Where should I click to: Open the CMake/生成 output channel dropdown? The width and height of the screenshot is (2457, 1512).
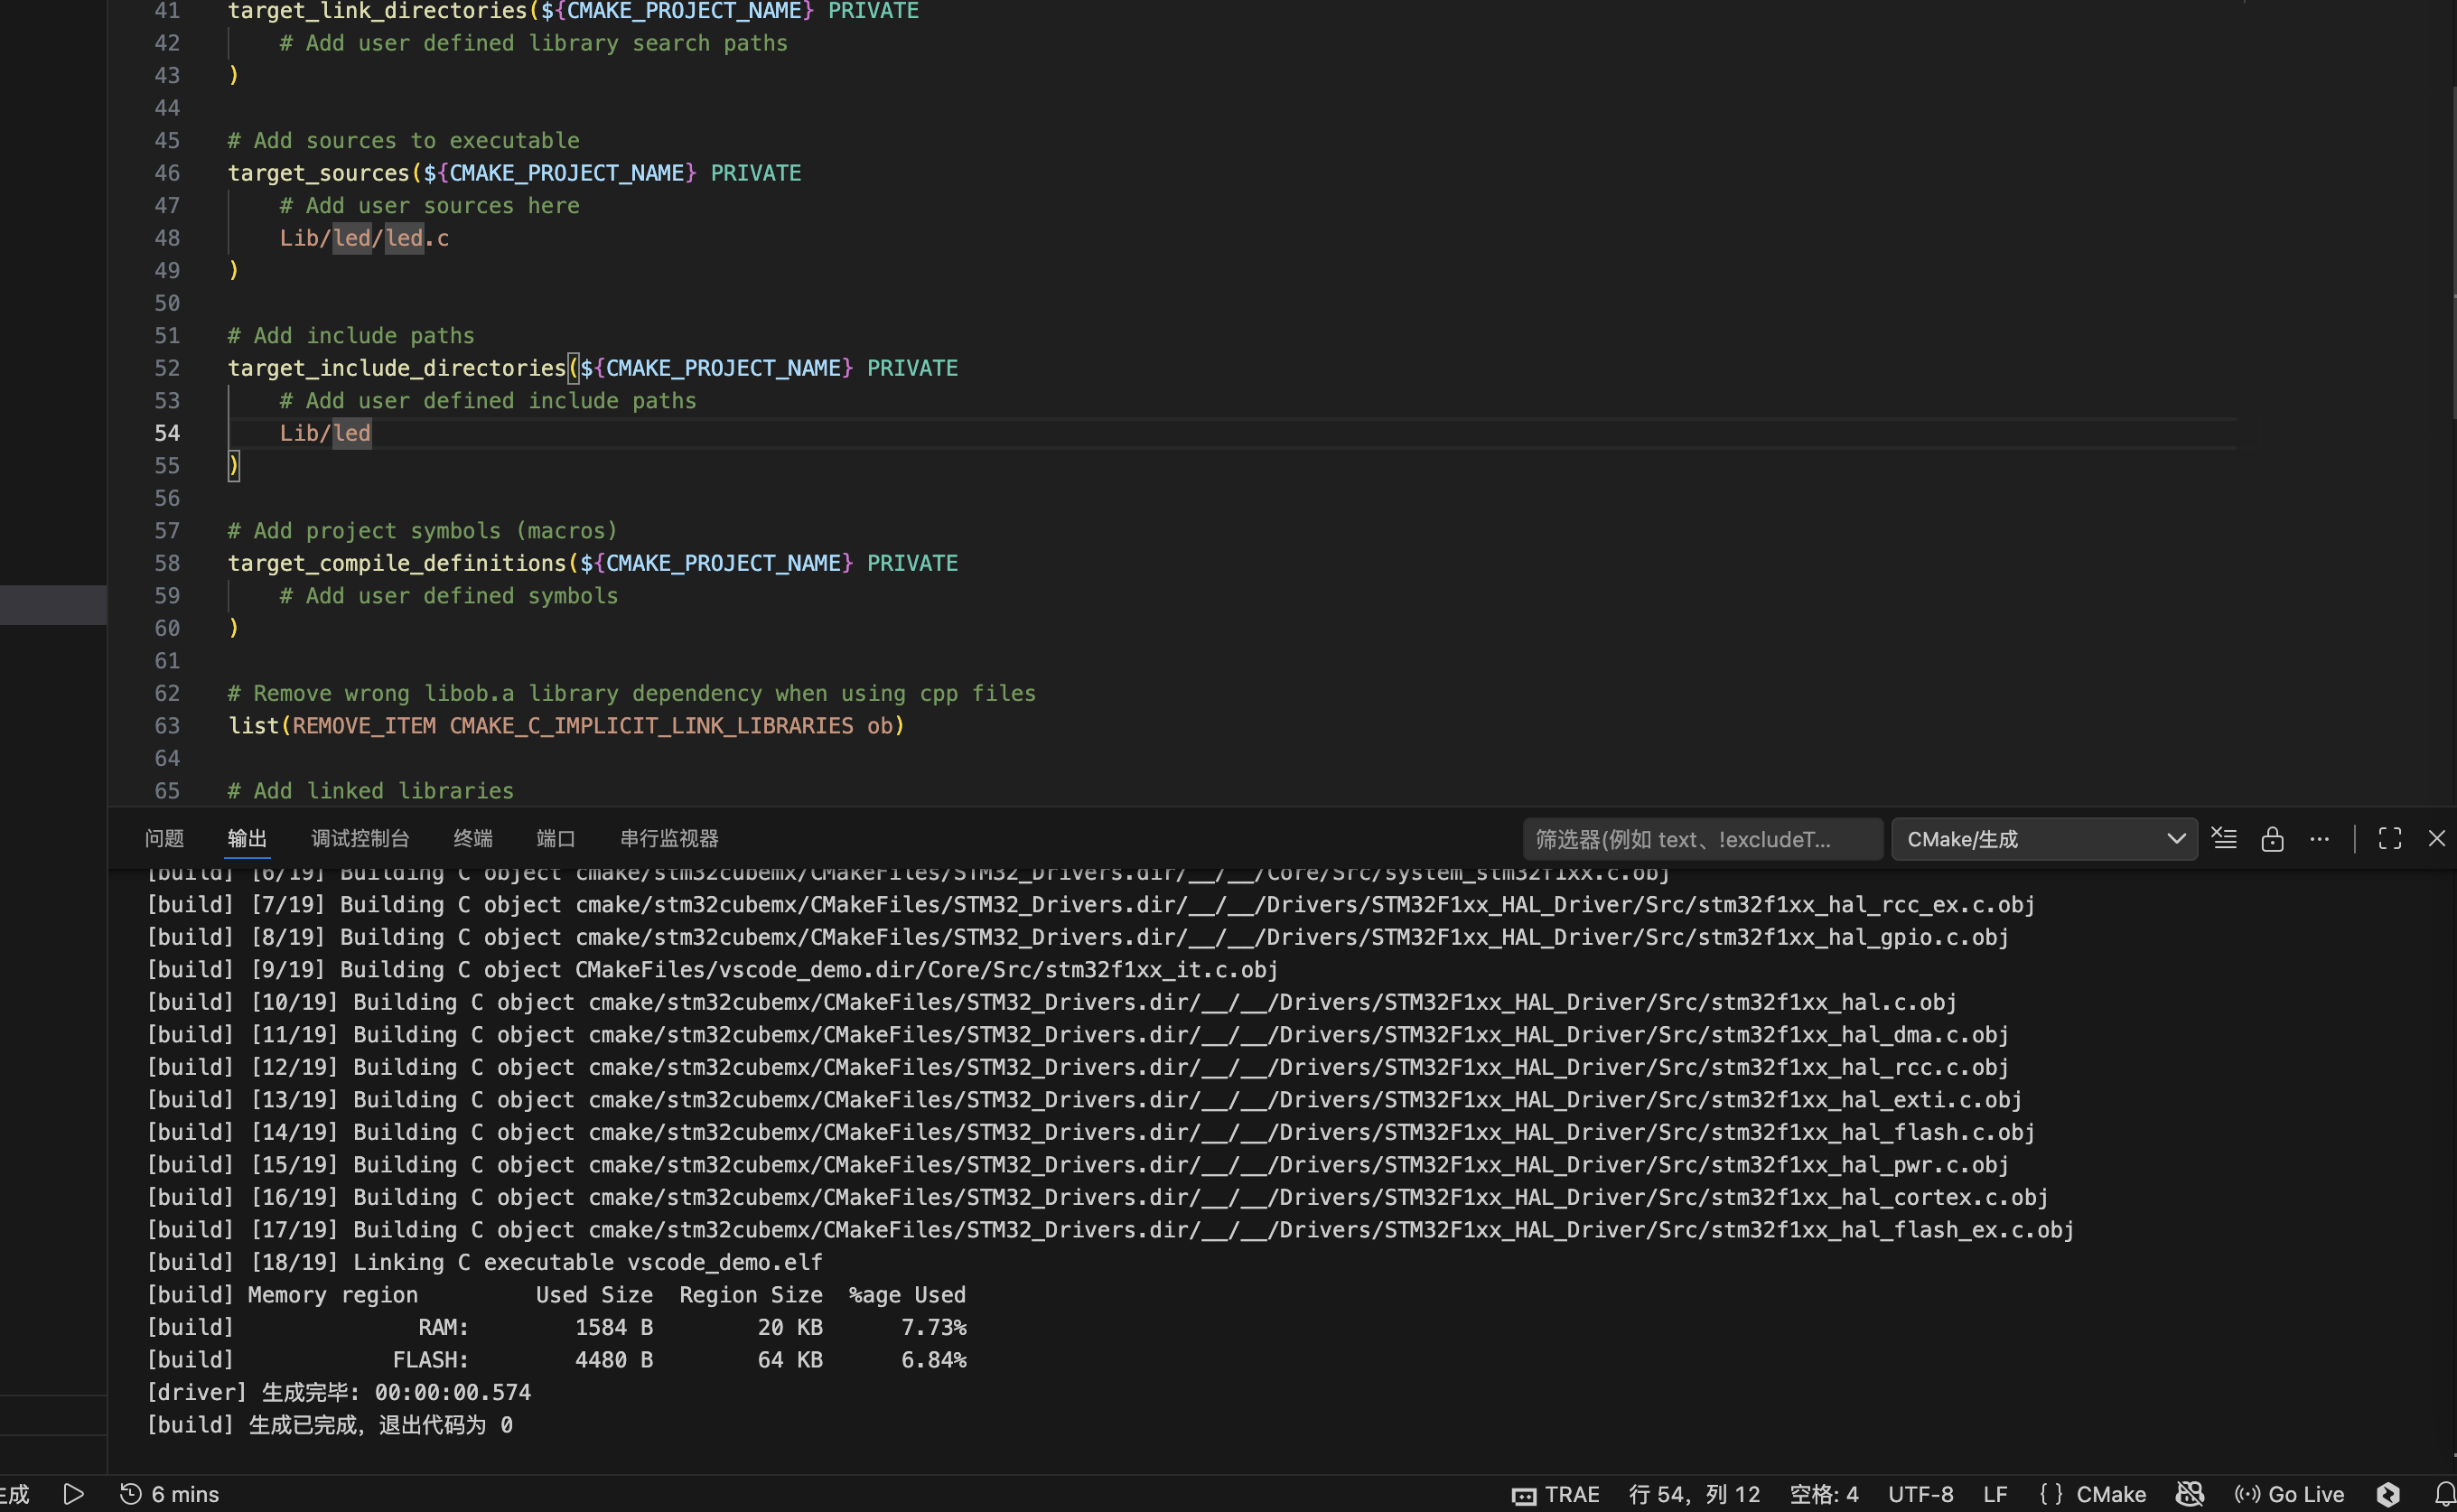(2044, 838)
